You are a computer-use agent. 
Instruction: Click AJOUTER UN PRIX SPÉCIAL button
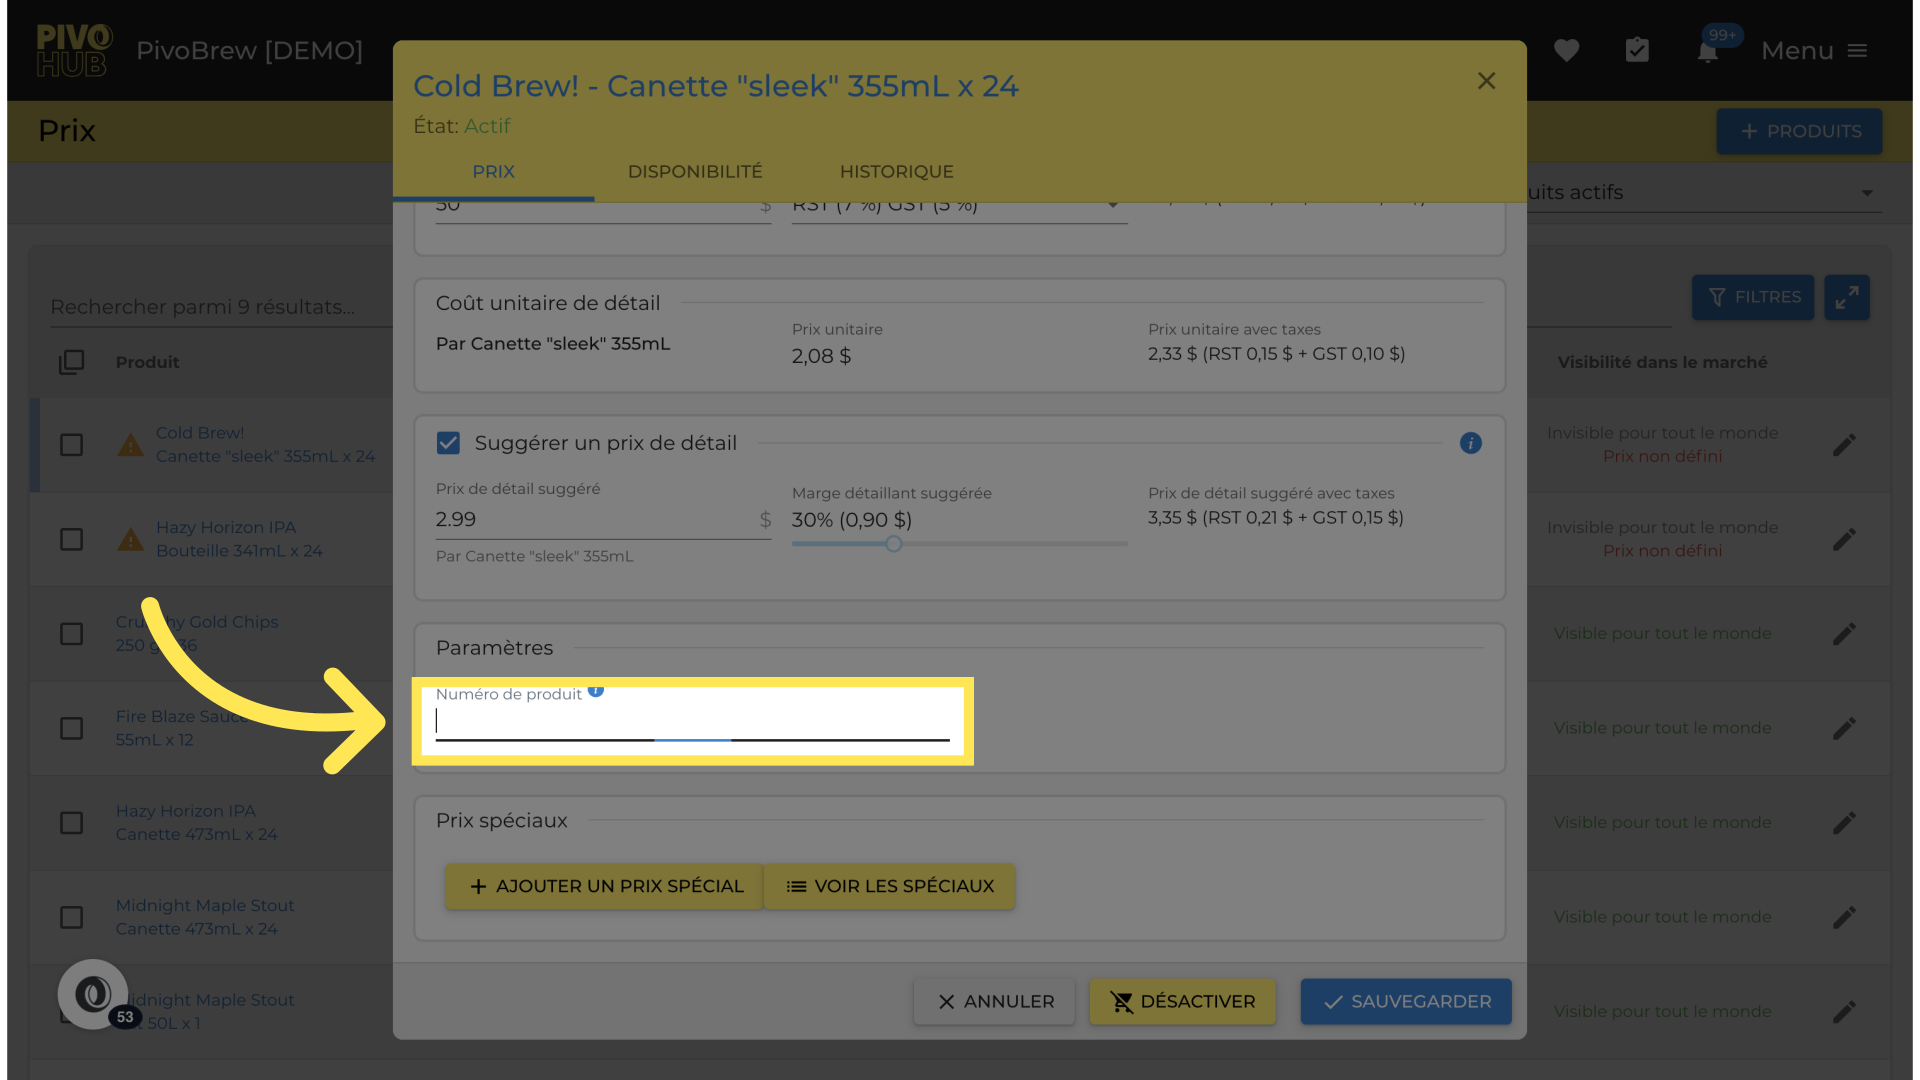point(605,887)
